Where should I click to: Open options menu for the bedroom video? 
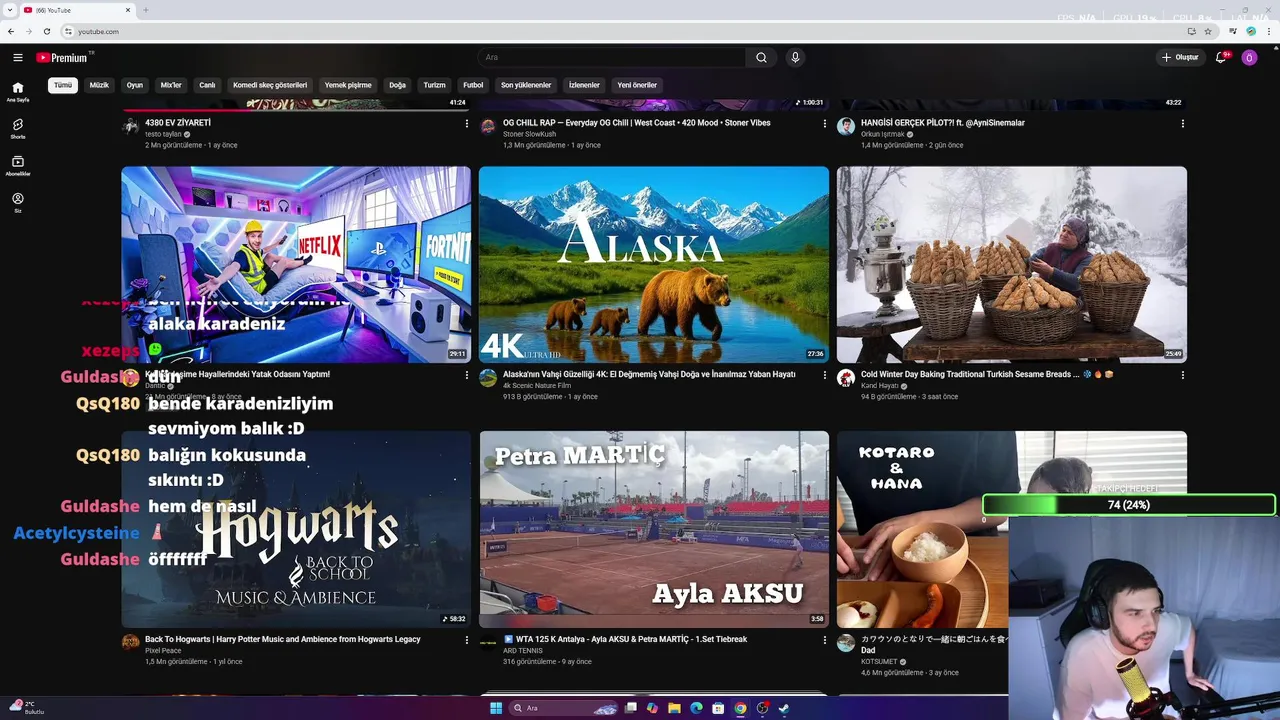coord(466,375)
